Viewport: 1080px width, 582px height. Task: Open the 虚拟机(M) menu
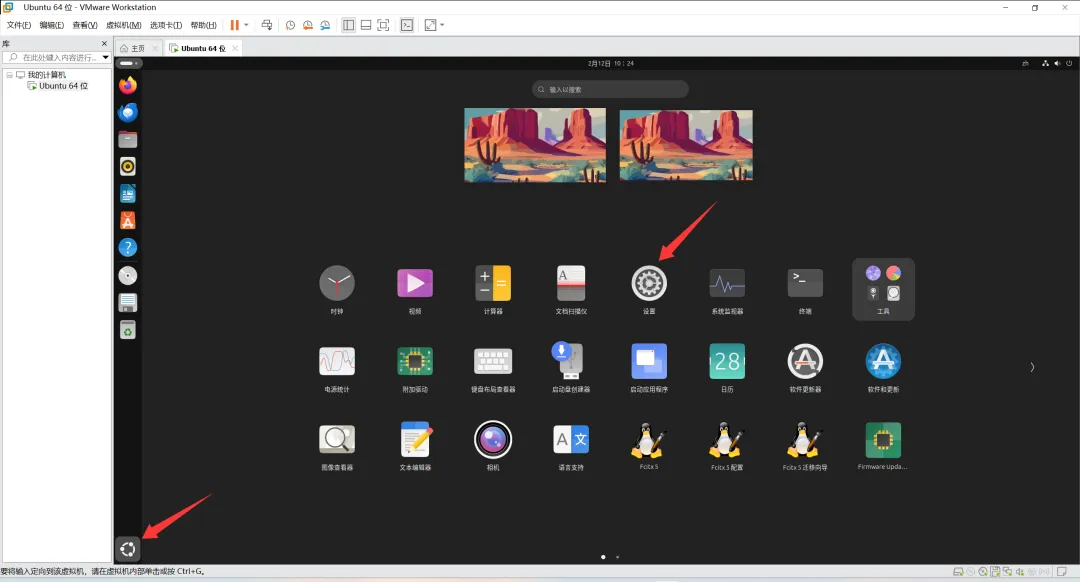(123, 25)
